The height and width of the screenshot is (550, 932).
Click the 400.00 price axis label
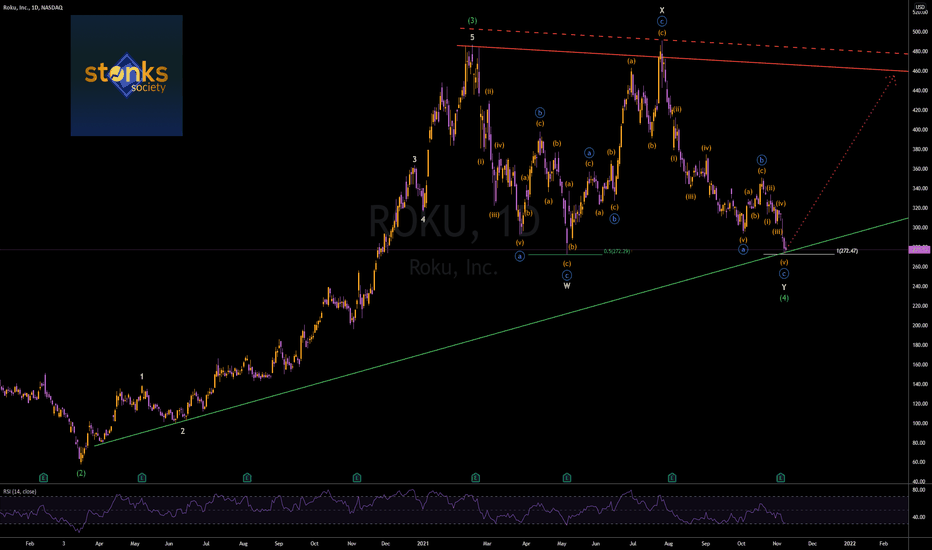tap(920, 130)
